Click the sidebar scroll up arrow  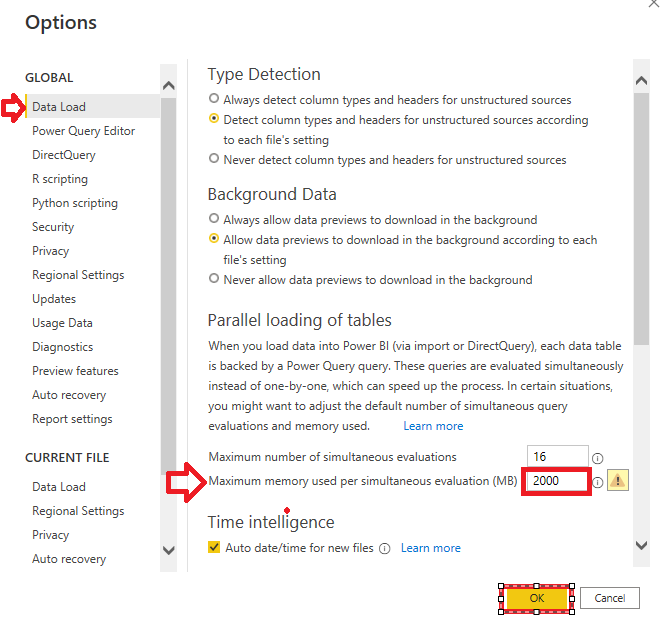pos(168,87)
